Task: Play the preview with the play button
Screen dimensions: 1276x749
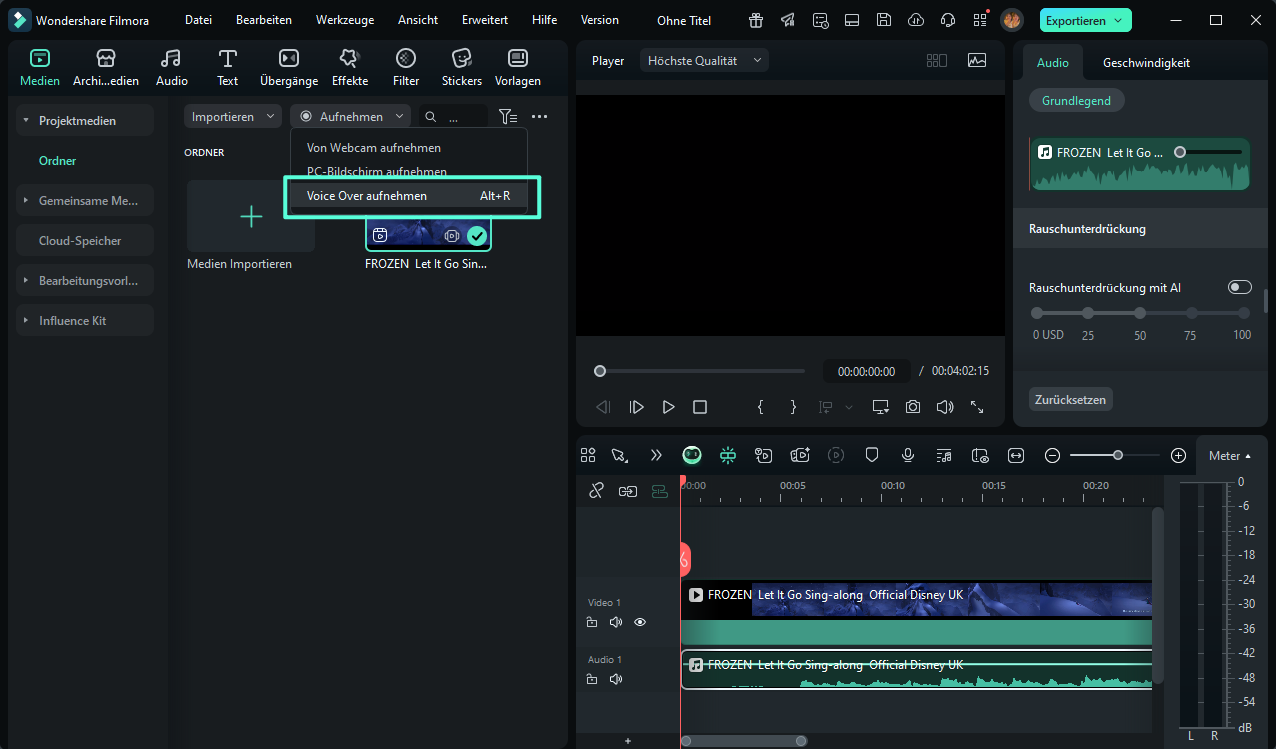Action: point(668,407)
